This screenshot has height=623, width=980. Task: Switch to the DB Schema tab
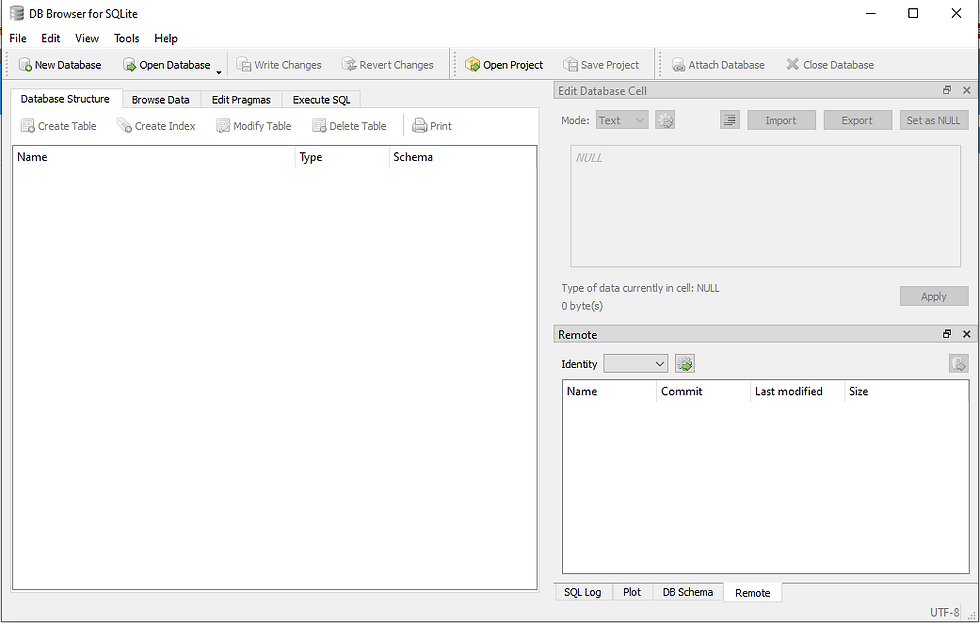coord(688,592)
